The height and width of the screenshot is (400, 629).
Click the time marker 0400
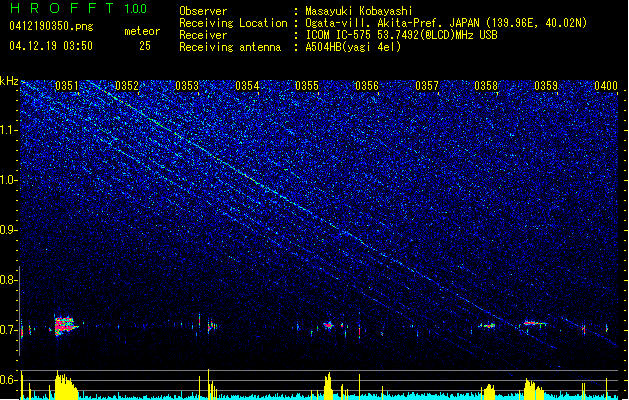(x=606, y=86)
